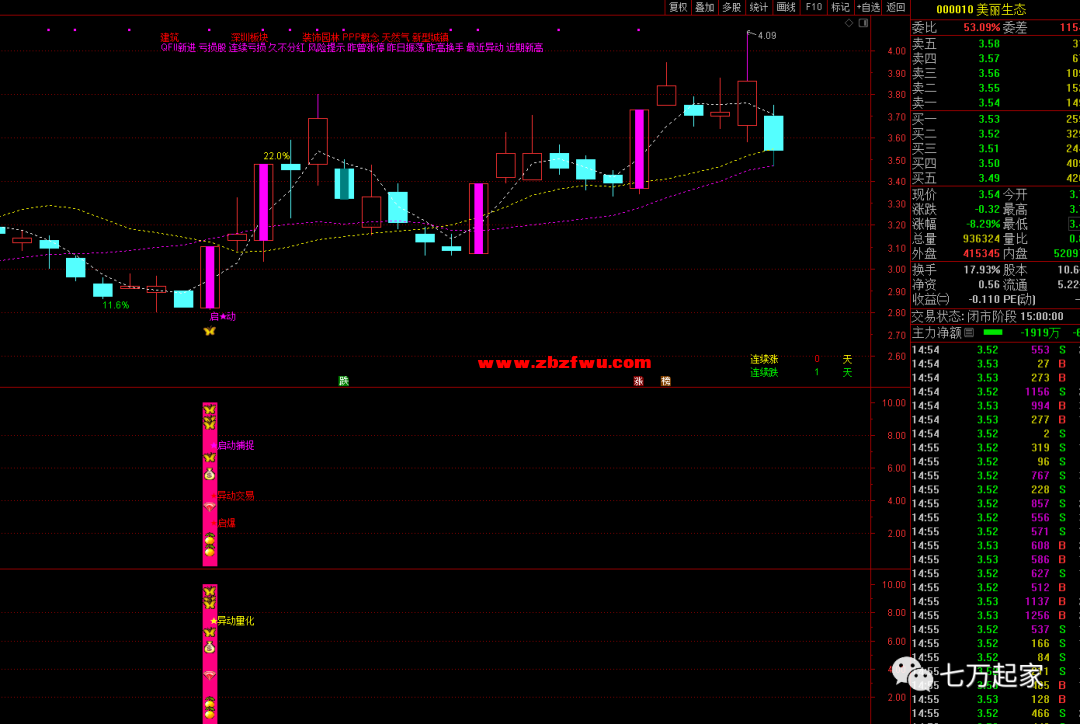Click the butterfly marker below 启★动

point(209,330)
